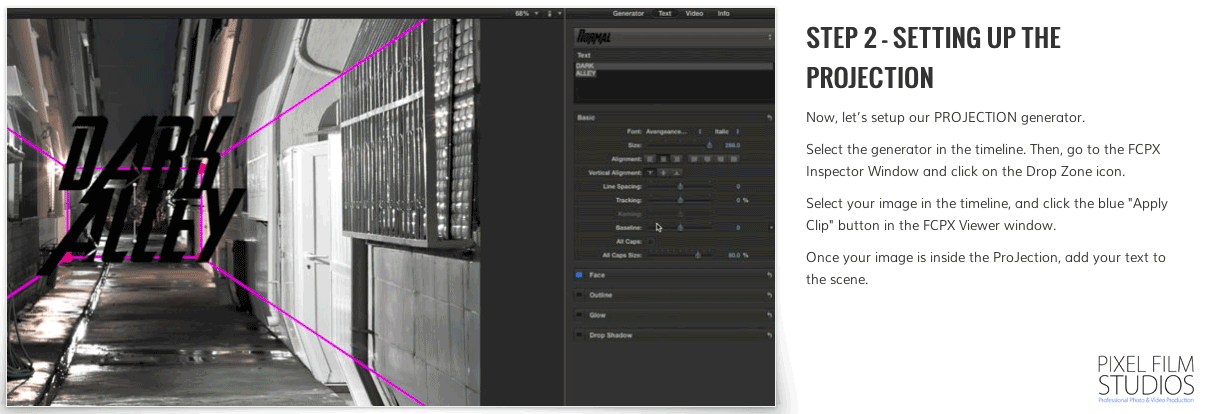Enable the Outline section checkbox
This screenshot has width=1205, height=414.
(x=579, y=295)
